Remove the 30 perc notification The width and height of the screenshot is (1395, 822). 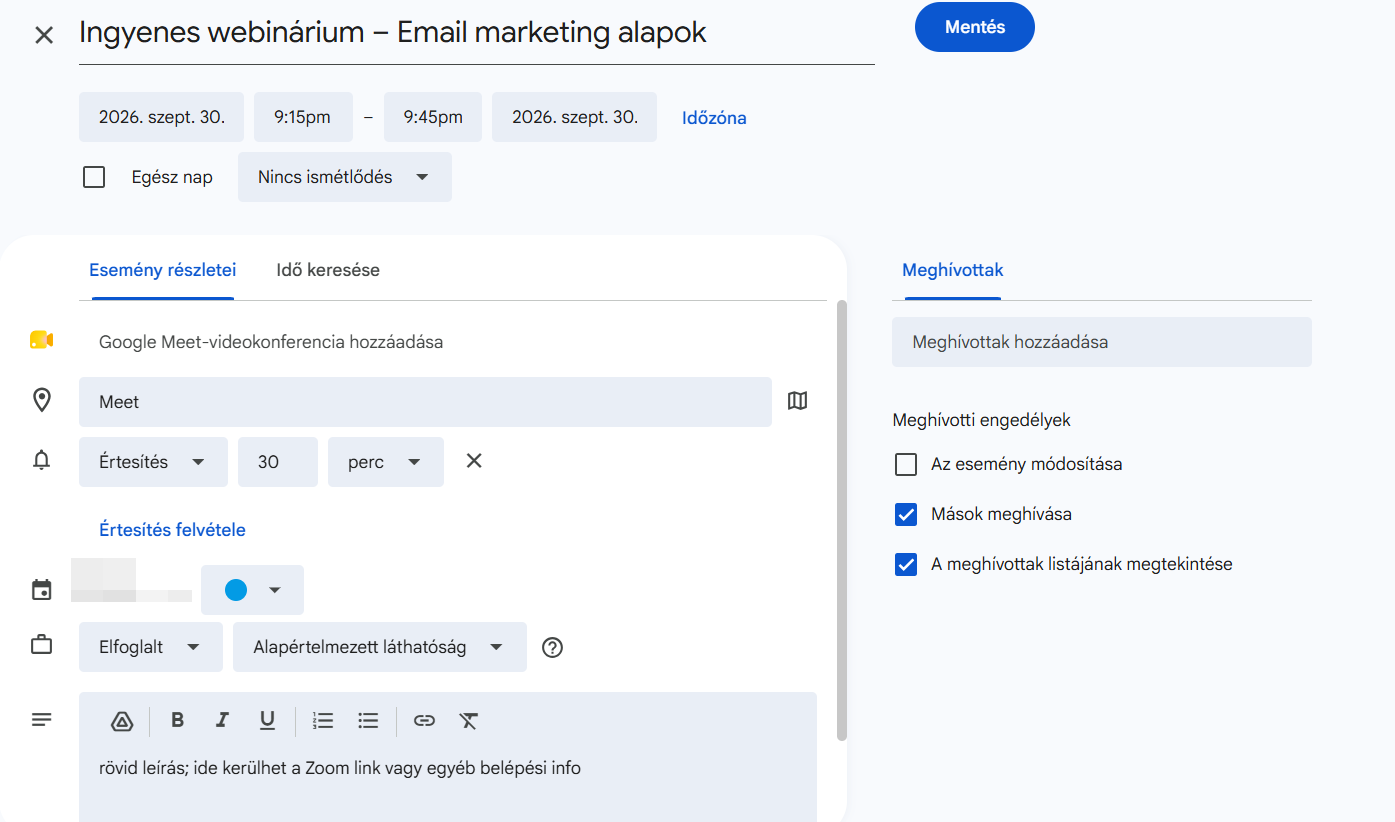[x=474, y=461]
